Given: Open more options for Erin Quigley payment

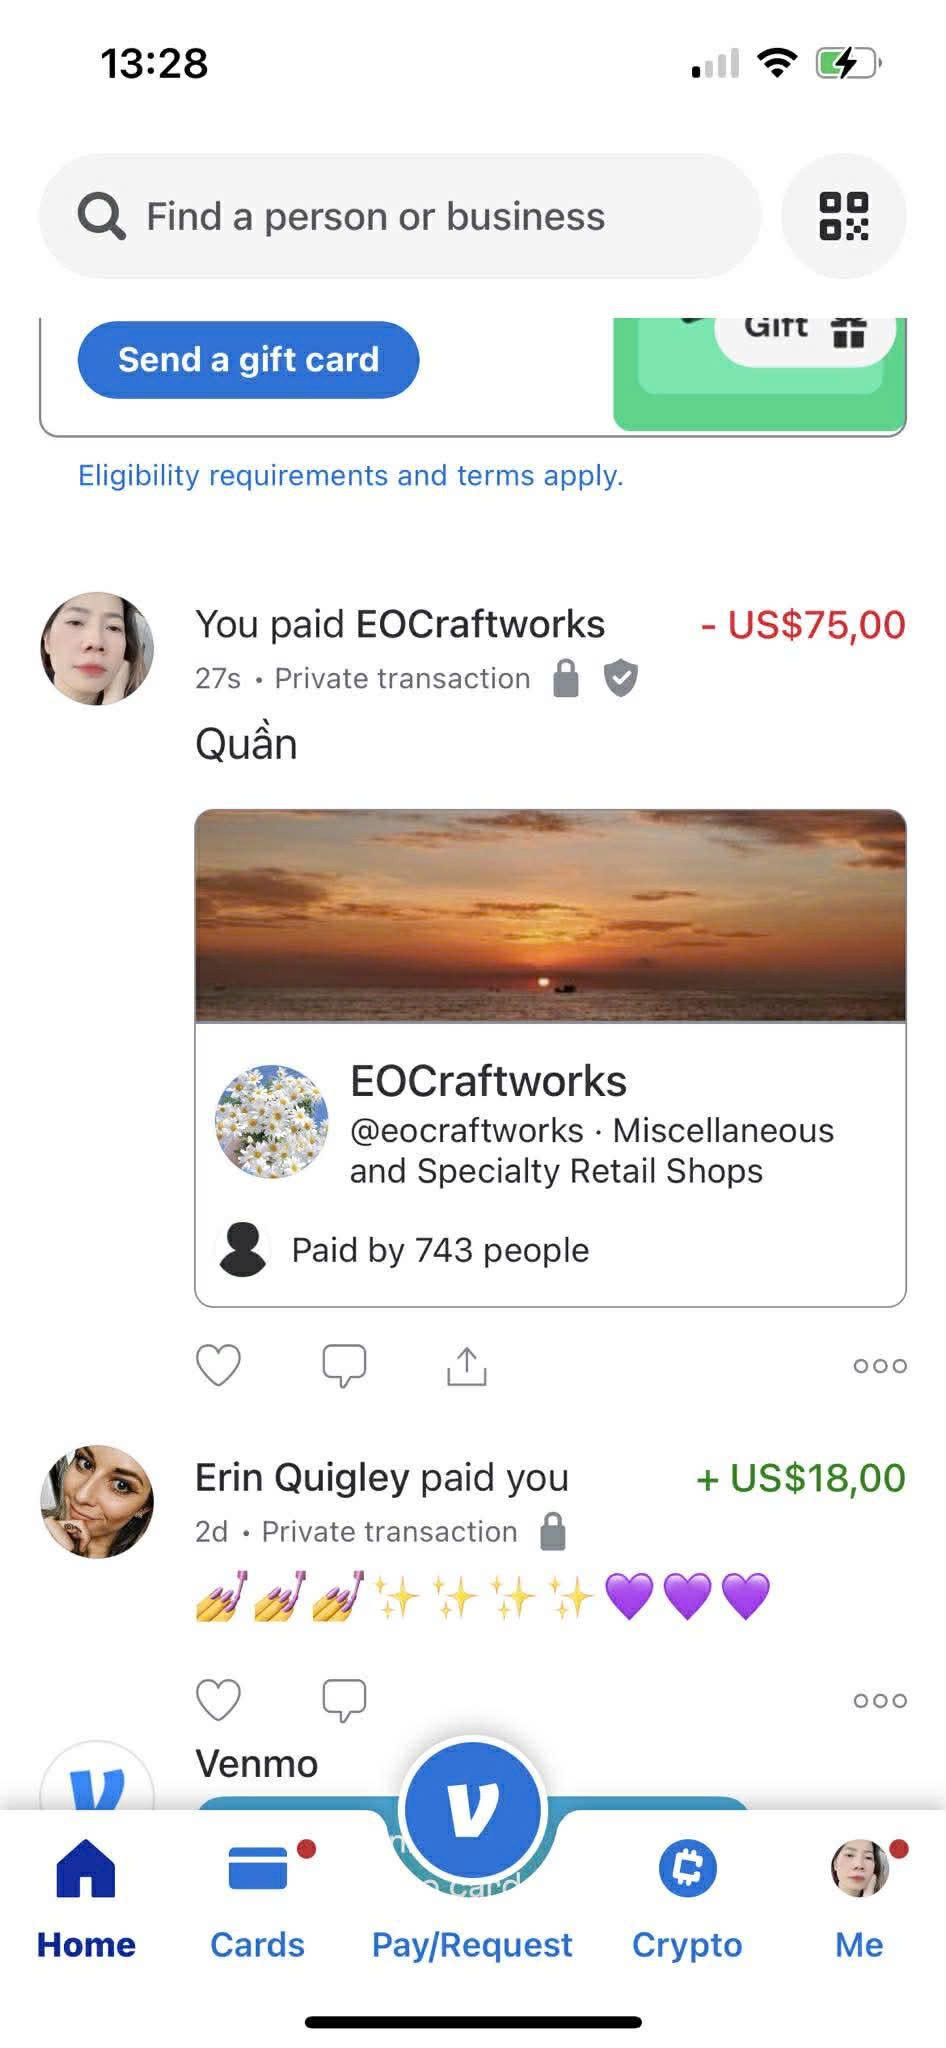Looking at the screenshot, I should (880, 1700).
